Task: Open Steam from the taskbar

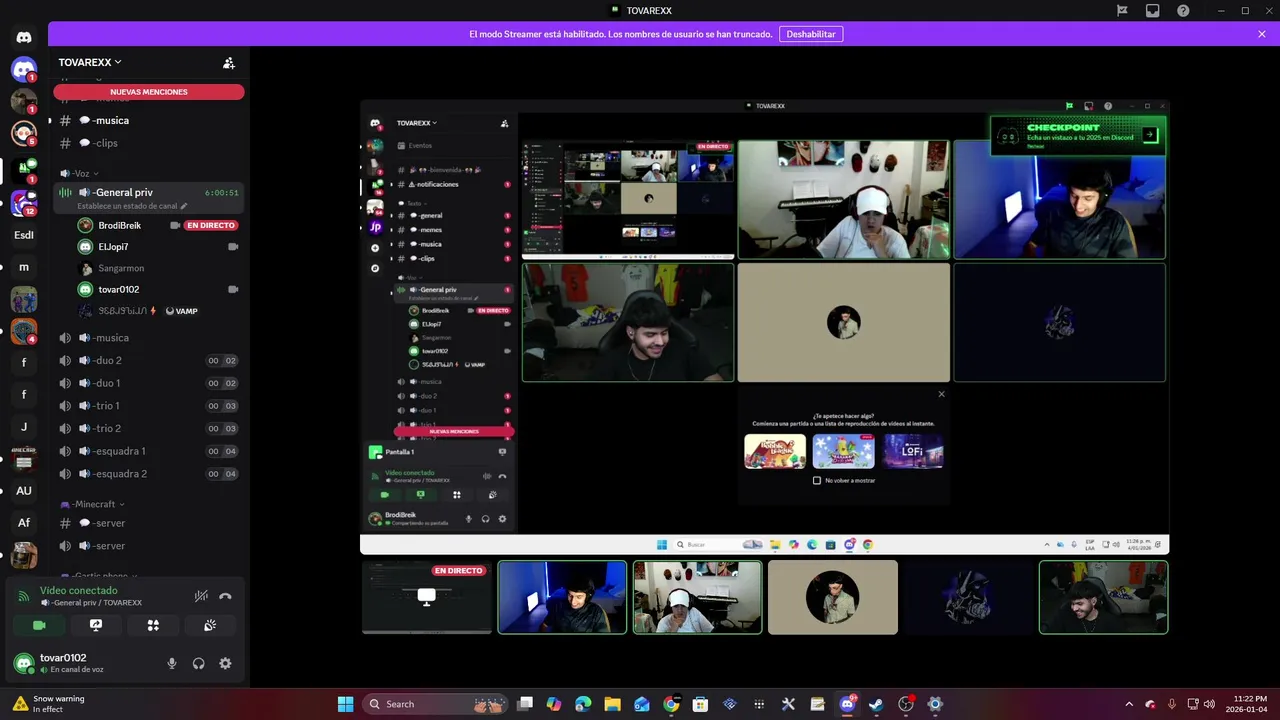Action: pos(876,704)
